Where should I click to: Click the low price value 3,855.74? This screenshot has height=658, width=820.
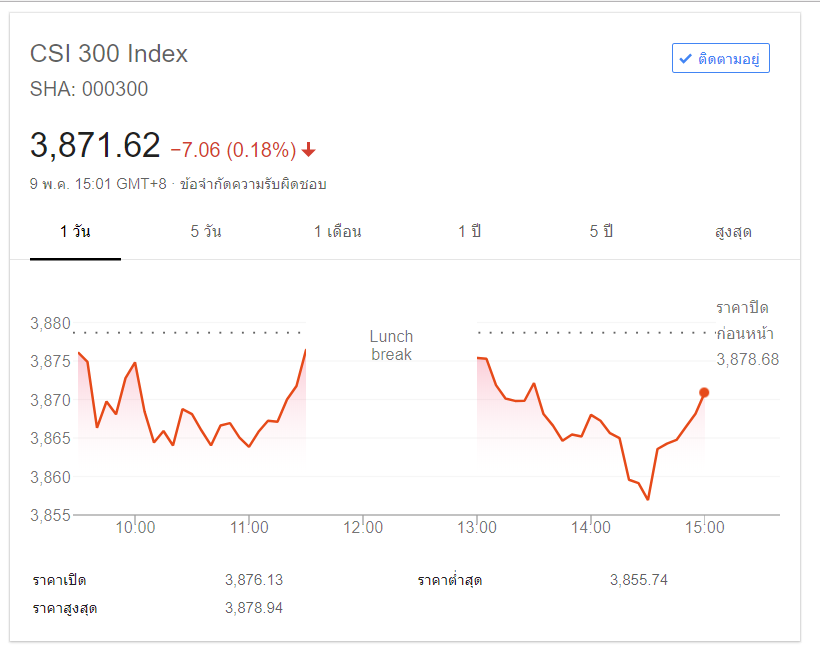[x=638, y=579]
